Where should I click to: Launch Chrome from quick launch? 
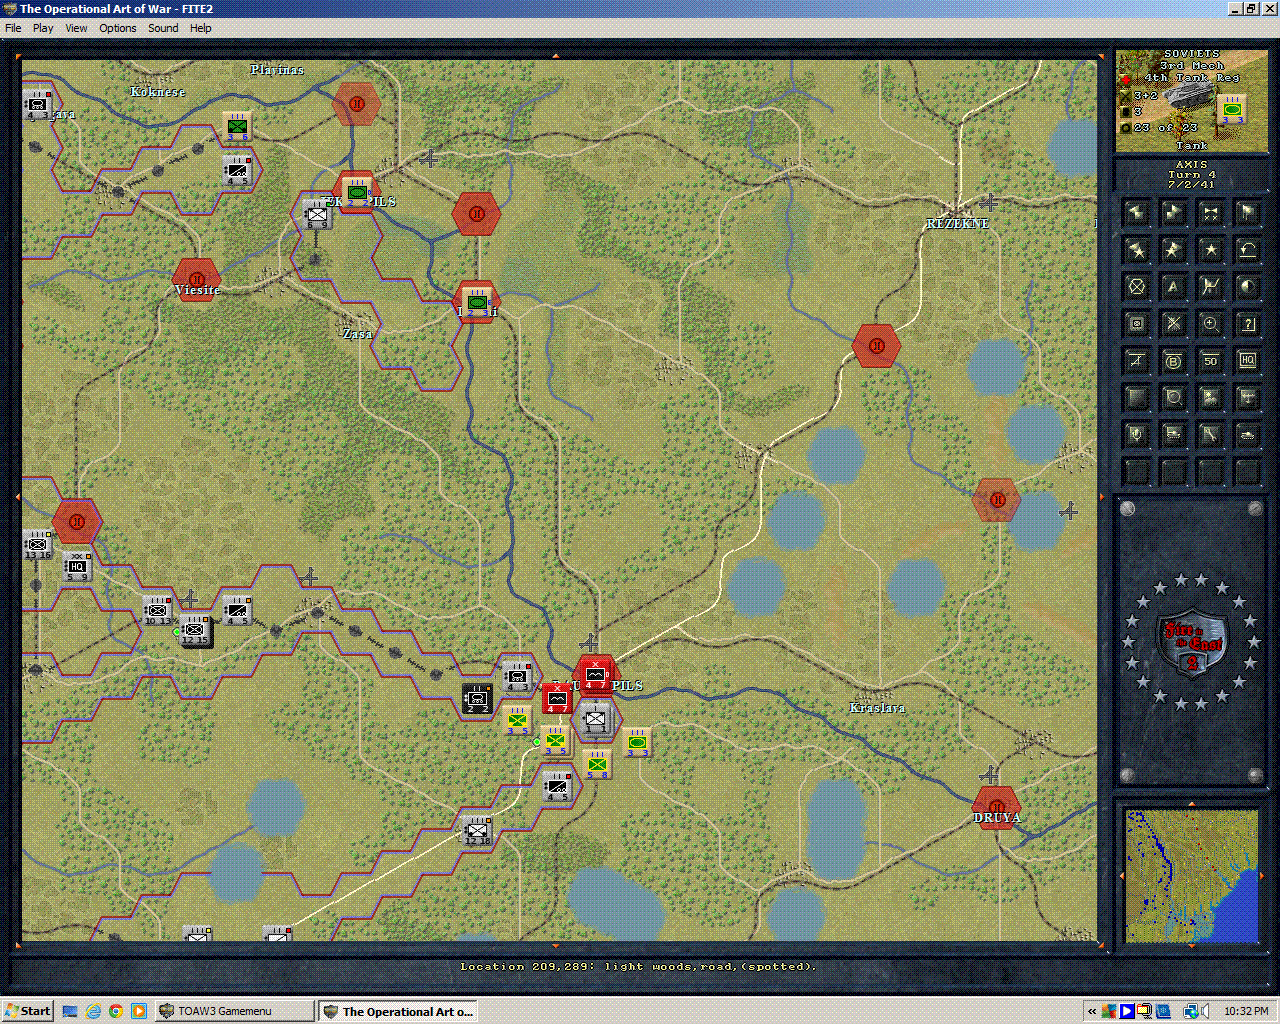(x=116, y=1011)
